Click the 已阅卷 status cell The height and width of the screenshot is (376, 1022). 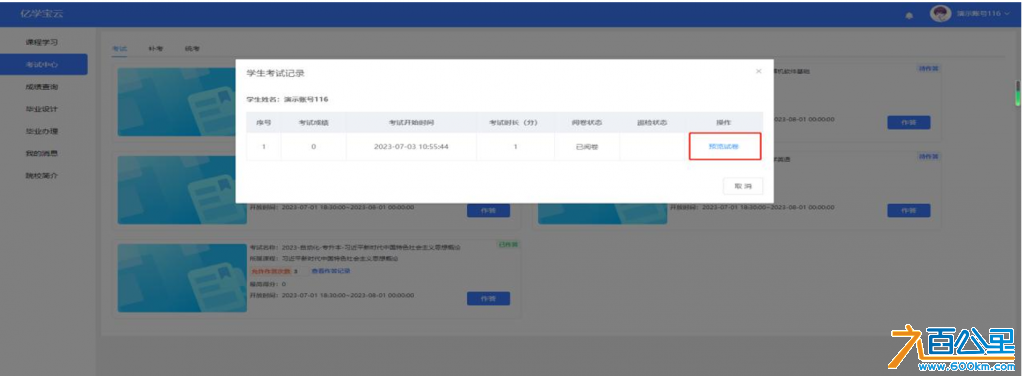pyautogui.click(x=587, y=147)
